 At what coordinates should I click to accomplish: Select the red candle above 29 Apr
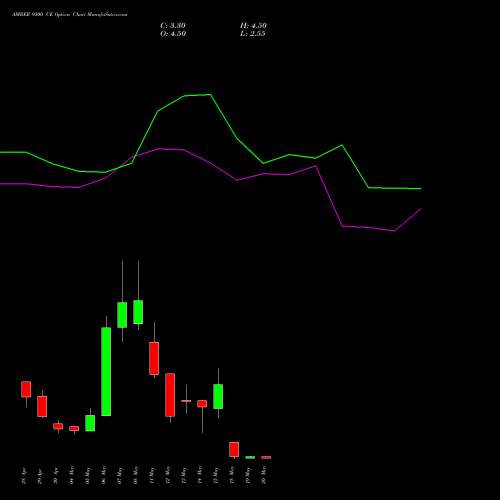tap(42, 406)
